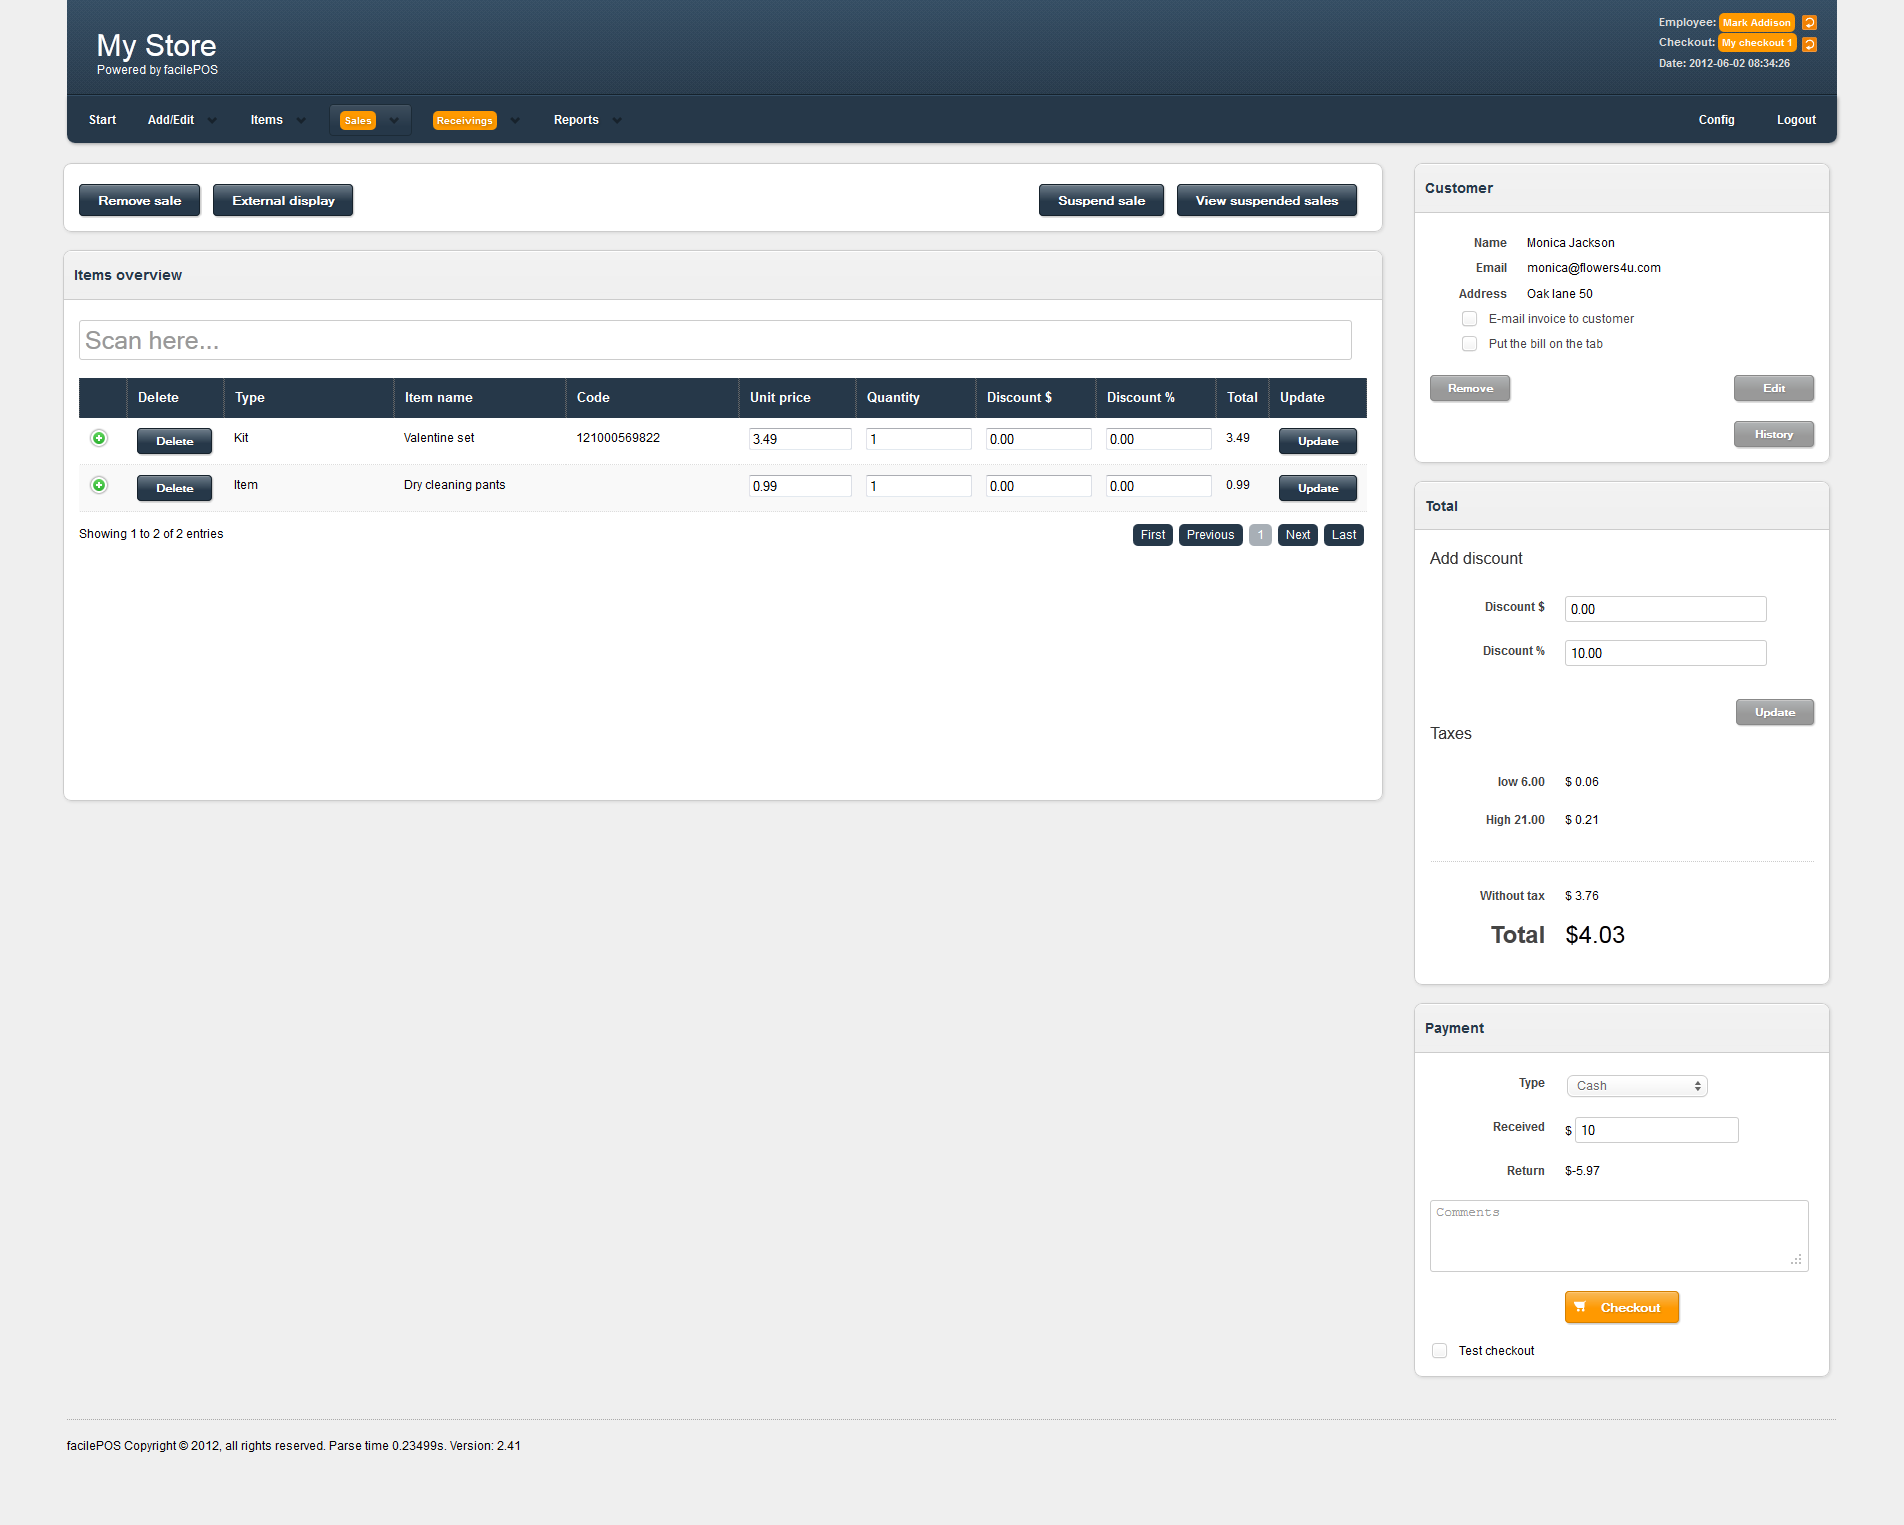Click the switch employee icon beside Mark Addison

1809,23
